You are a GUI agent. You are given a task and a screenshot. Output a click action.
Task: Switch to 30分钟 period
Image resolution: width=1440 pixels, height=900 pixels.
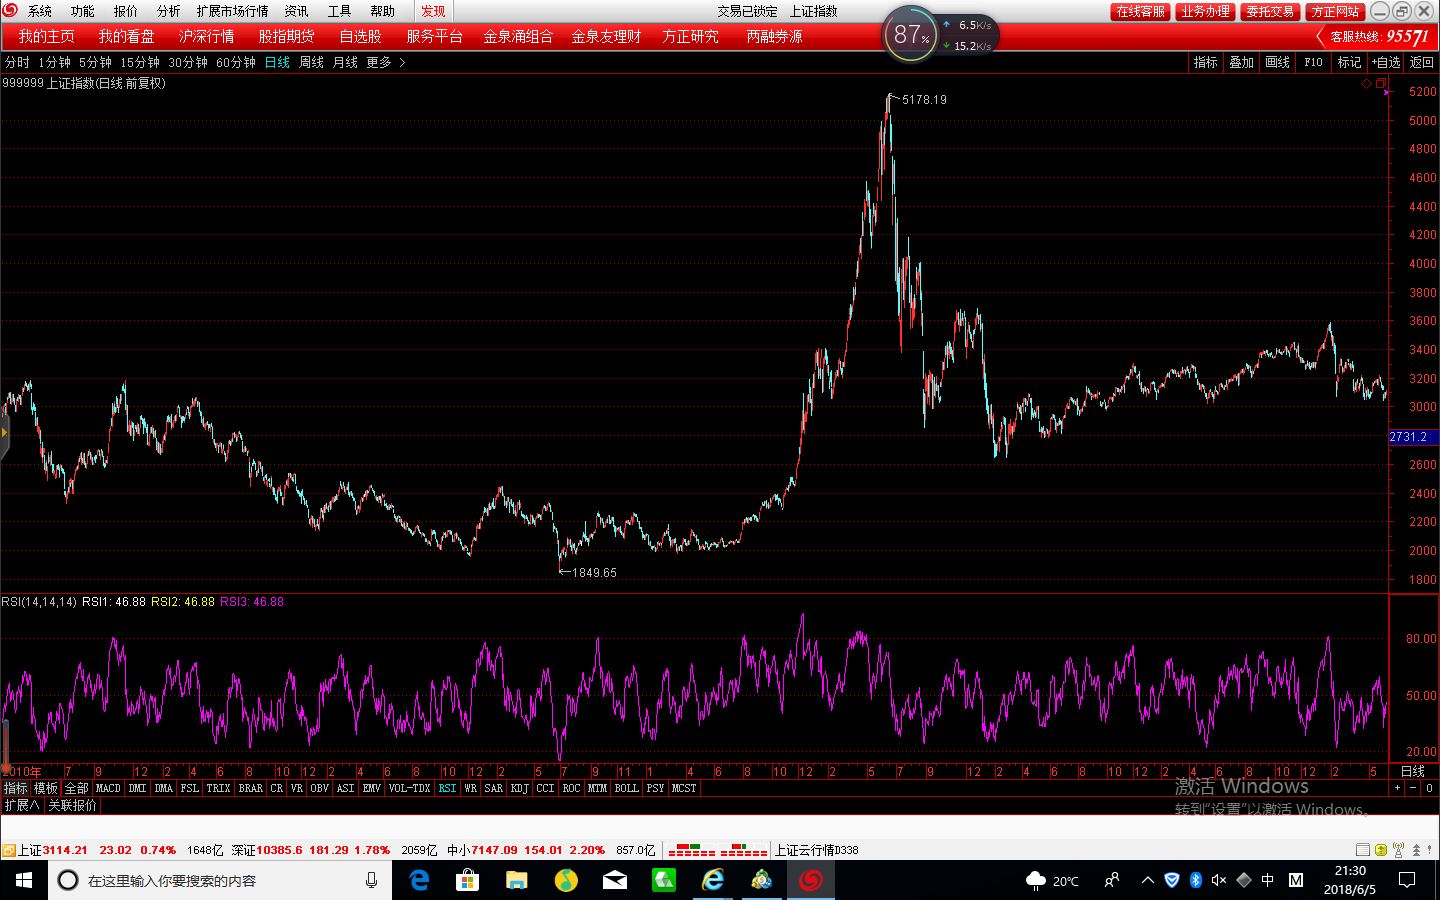(188, 62)
